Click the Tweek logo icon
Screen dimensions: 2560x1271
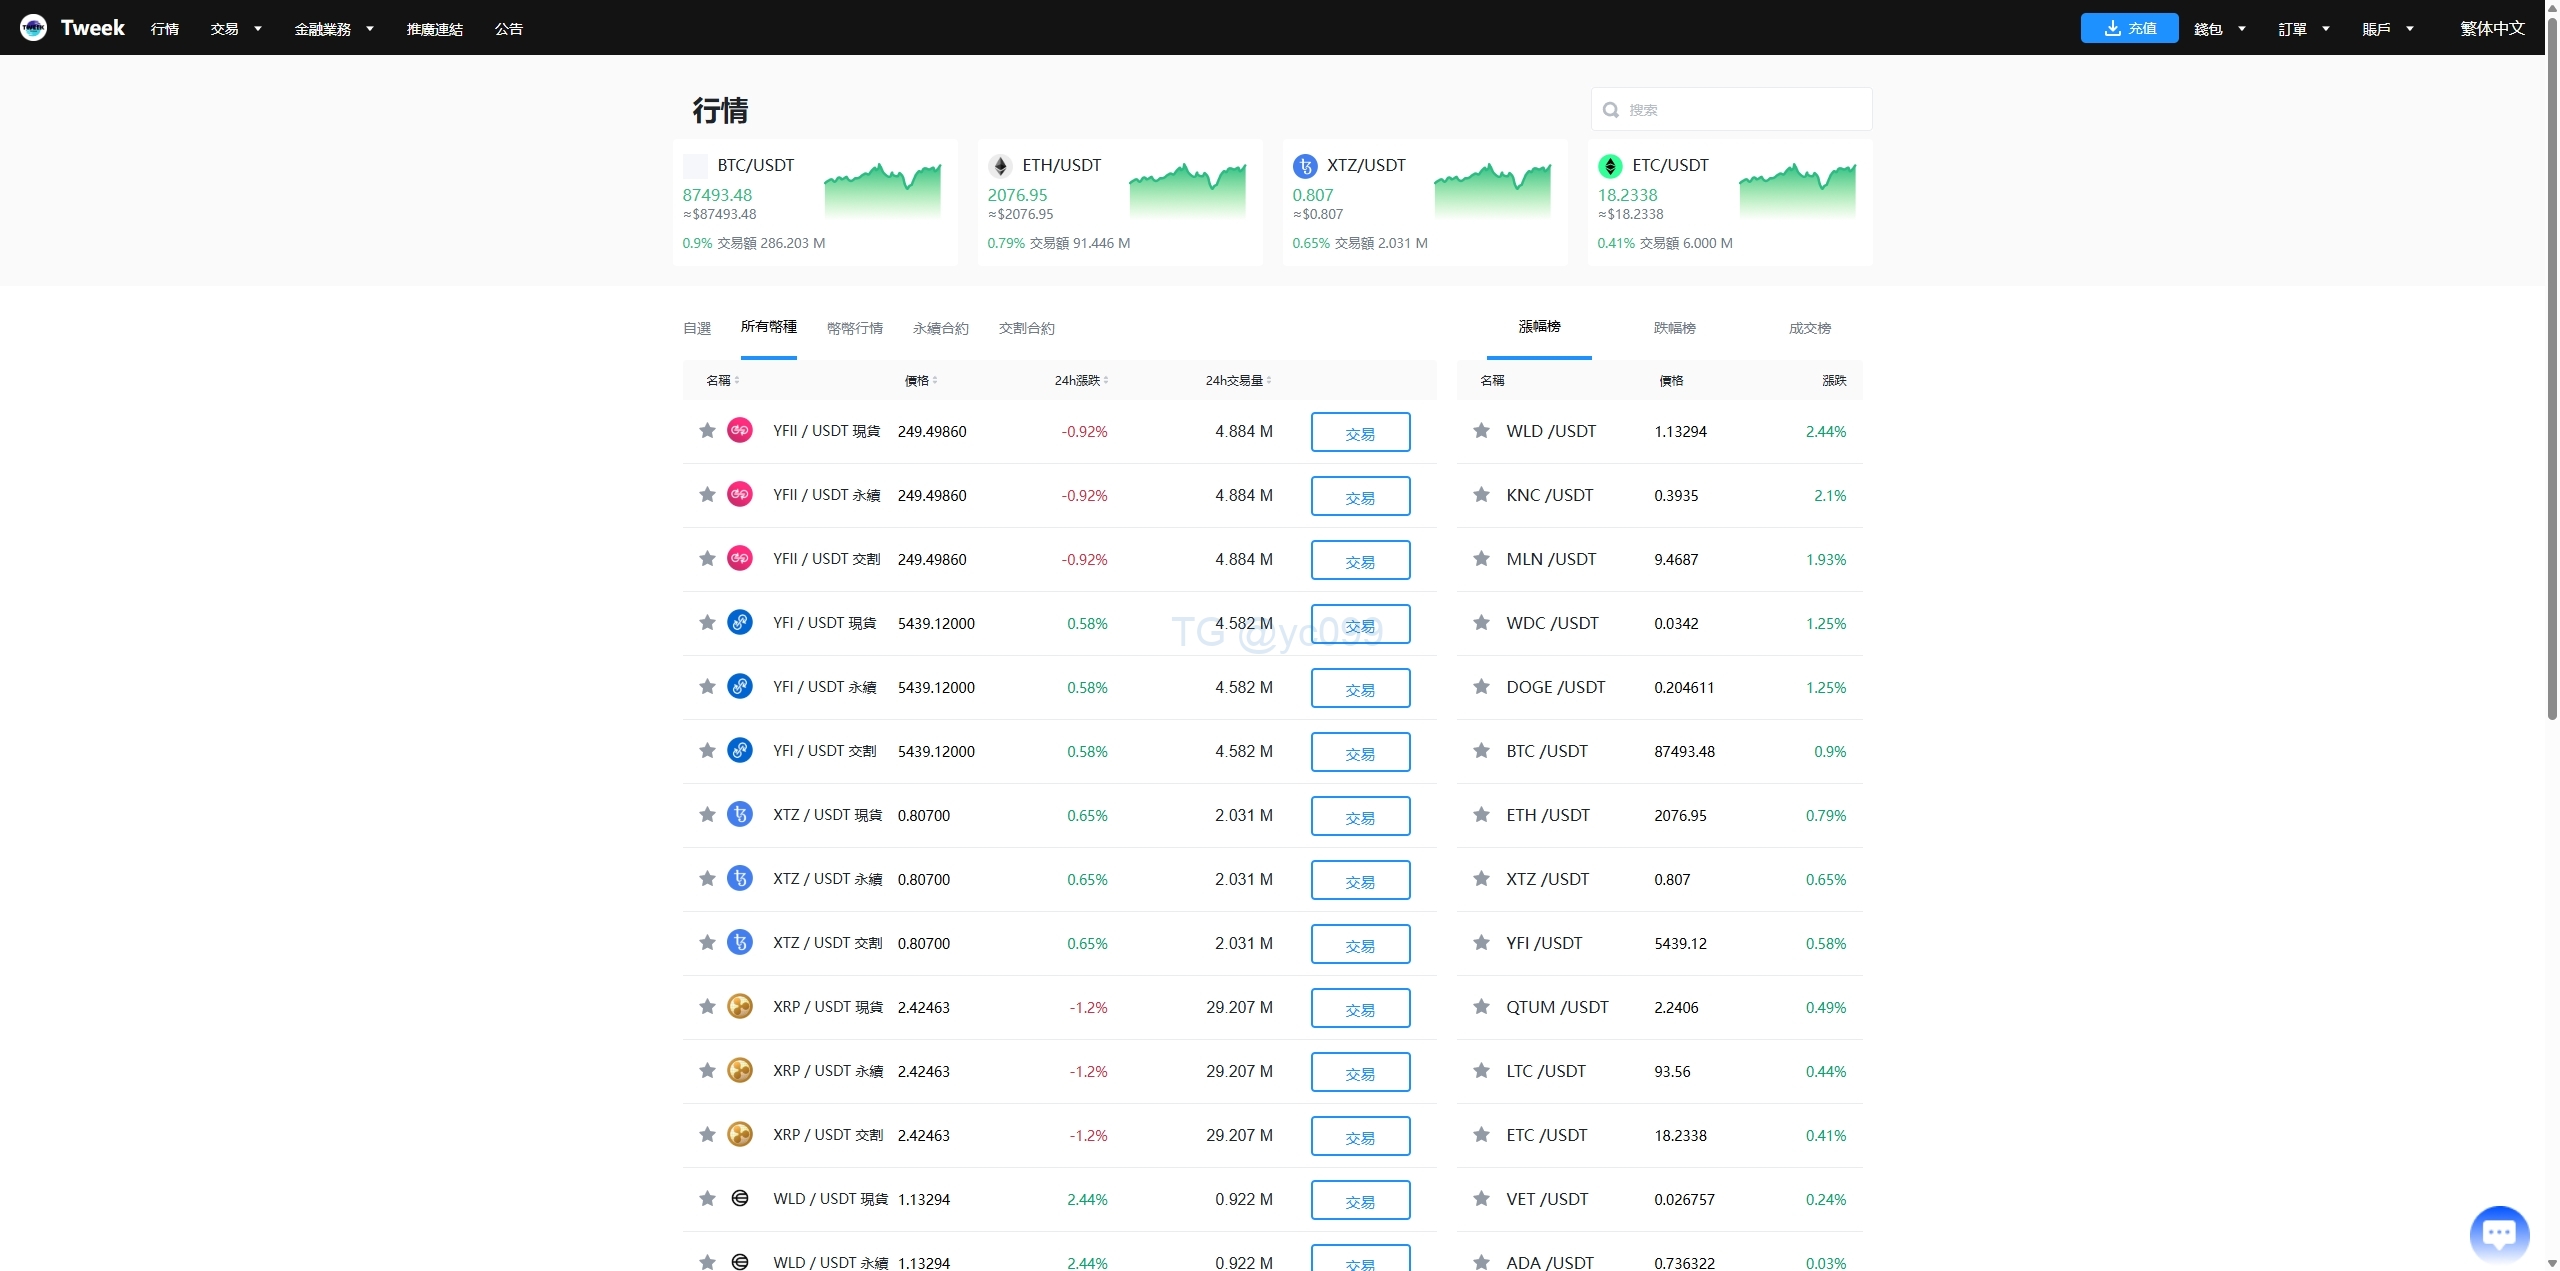click(33, 28)
